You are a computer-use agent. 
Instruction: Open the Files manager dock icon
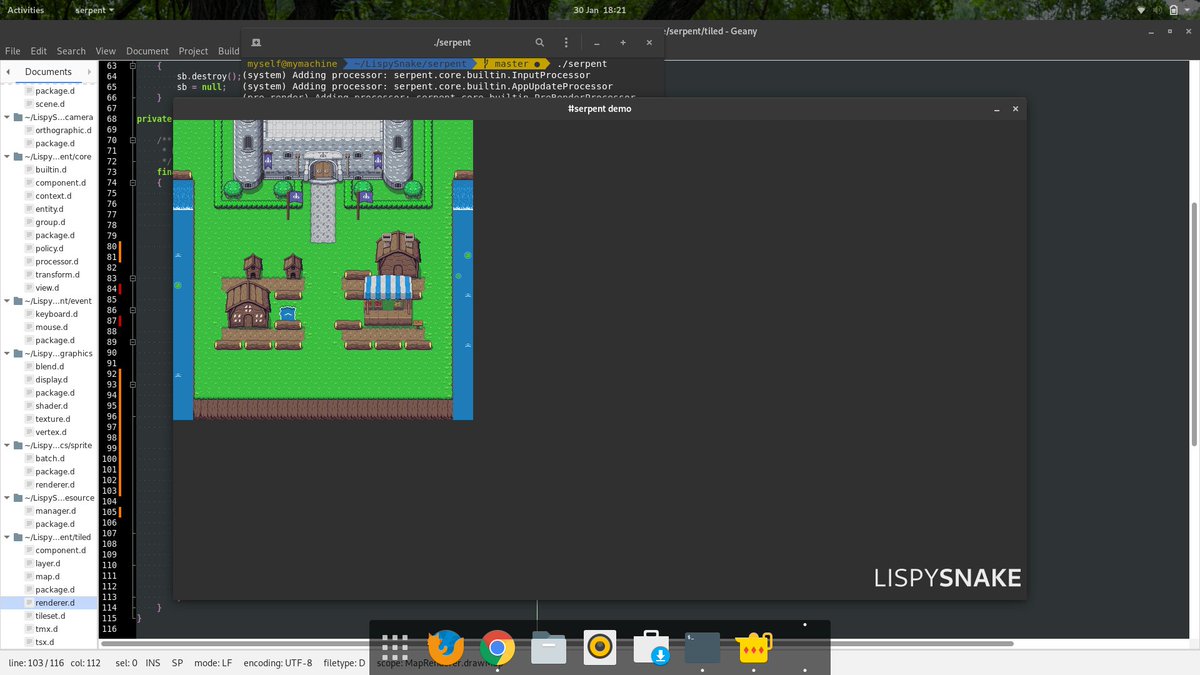[549, 648]
